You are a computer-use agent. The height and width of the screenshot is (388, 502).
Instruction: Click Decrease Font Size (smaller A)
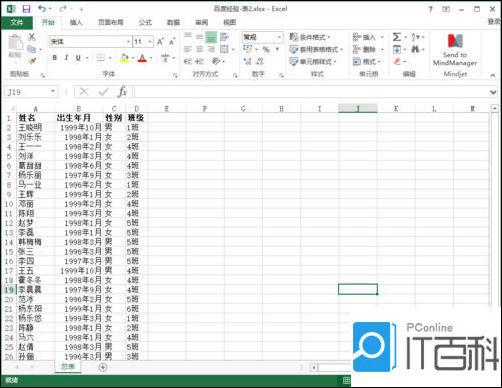coord(172,42)
